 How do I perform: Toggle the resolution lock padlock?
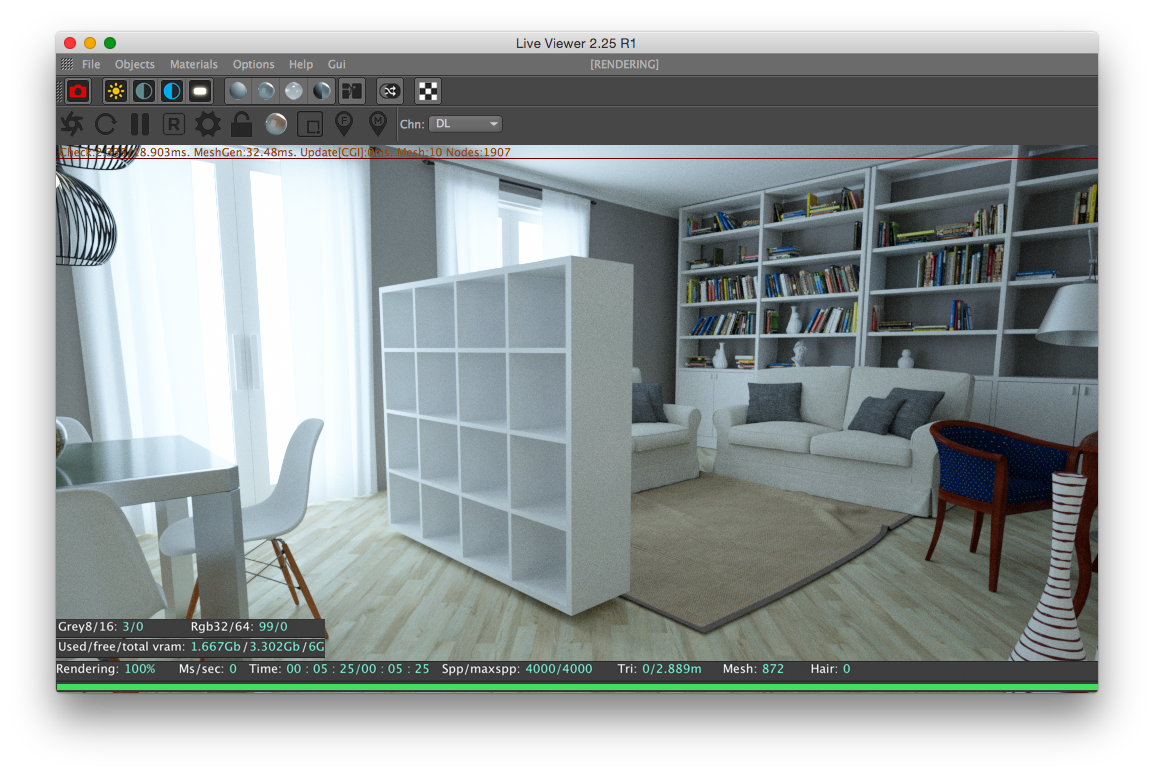(x=241, y=124)
